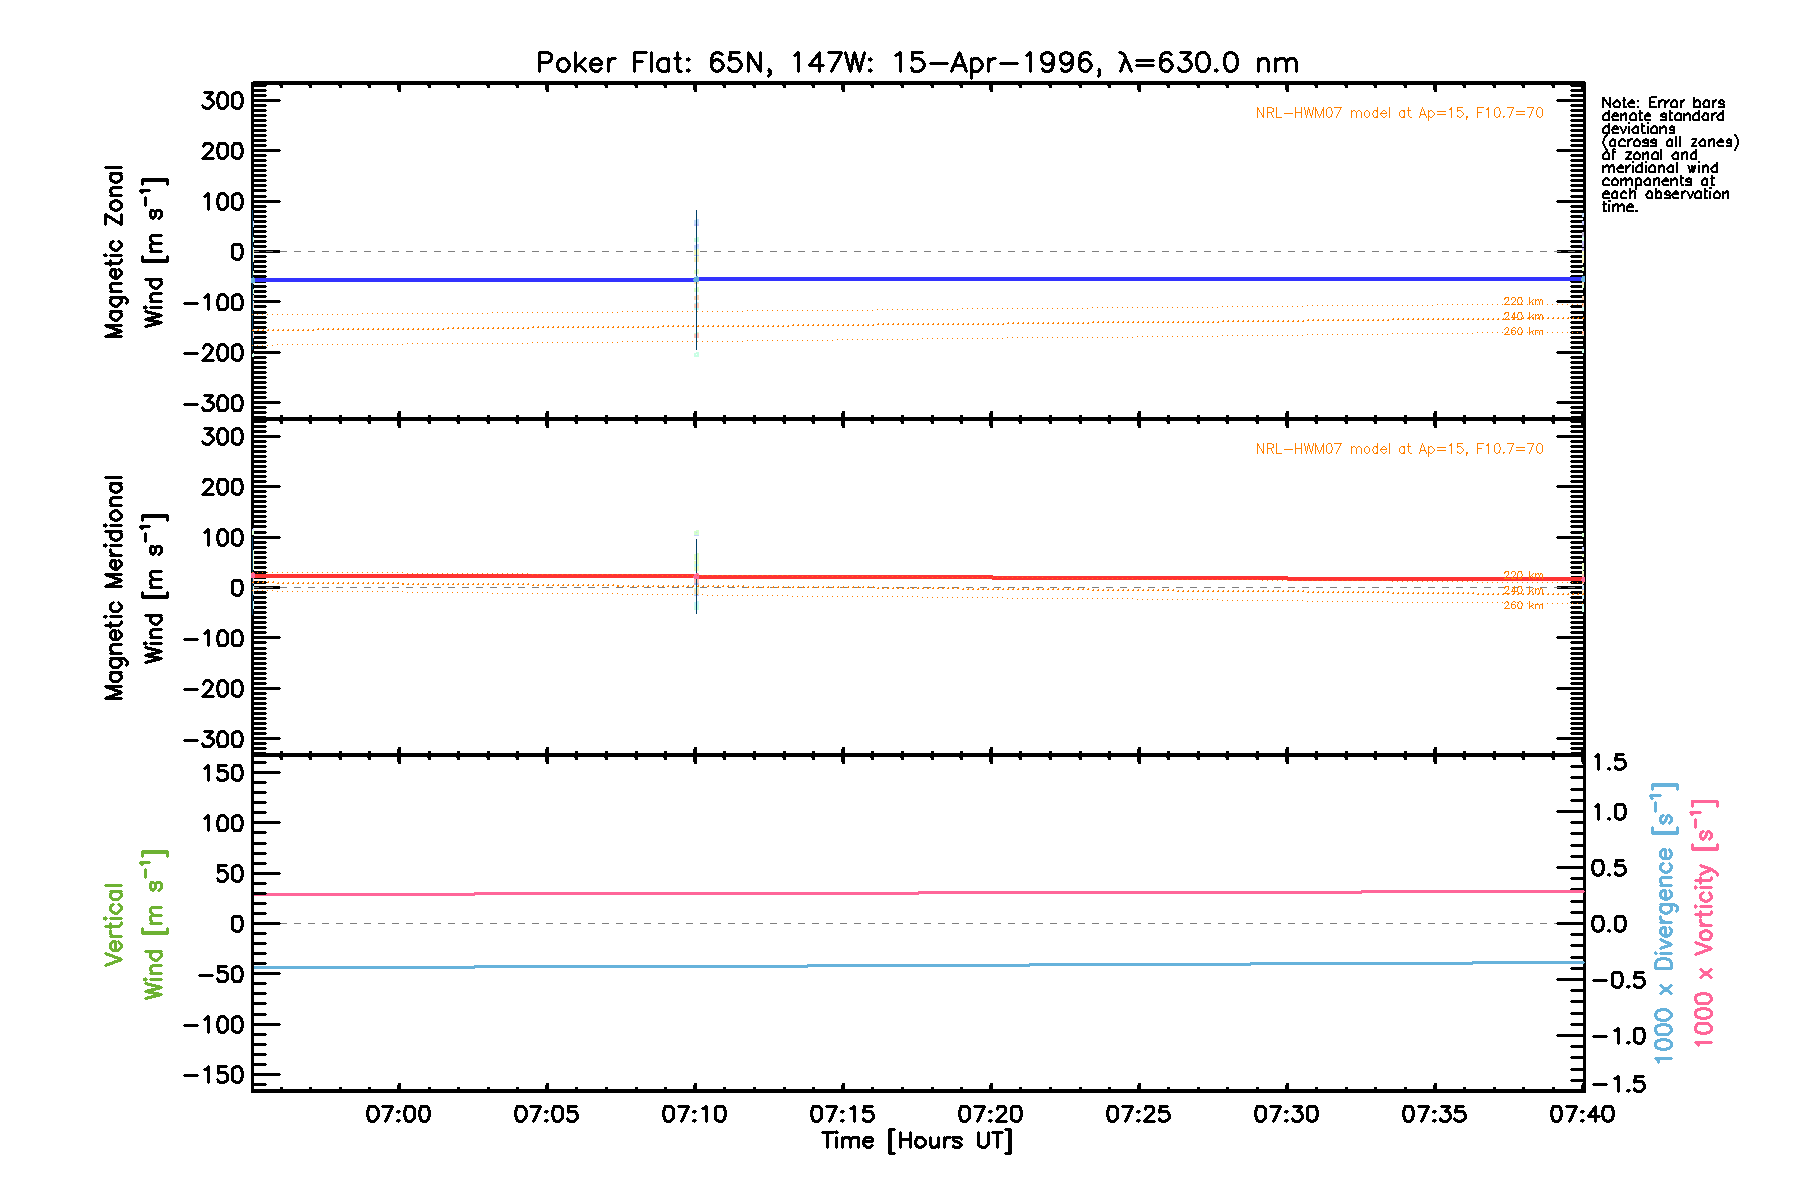1800x1200 pixels.
Task: Click the plot title 'Poker Flat: 65N, 147W'
Action: pos(917,63)
